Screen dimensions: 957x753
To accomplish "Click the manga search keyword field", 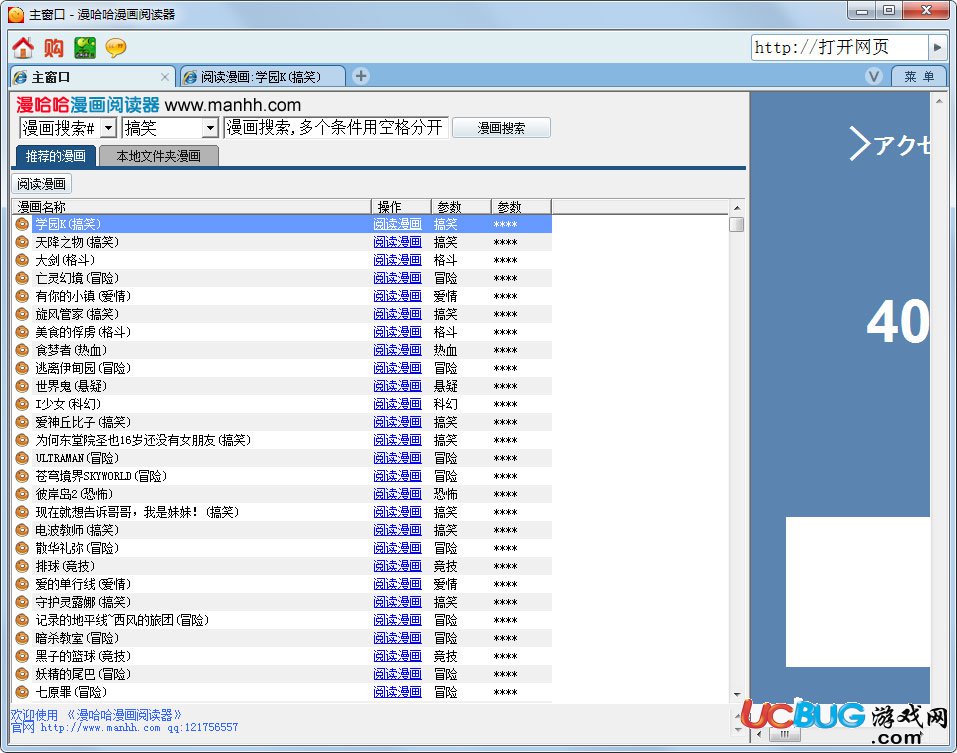I will [336, 128].
